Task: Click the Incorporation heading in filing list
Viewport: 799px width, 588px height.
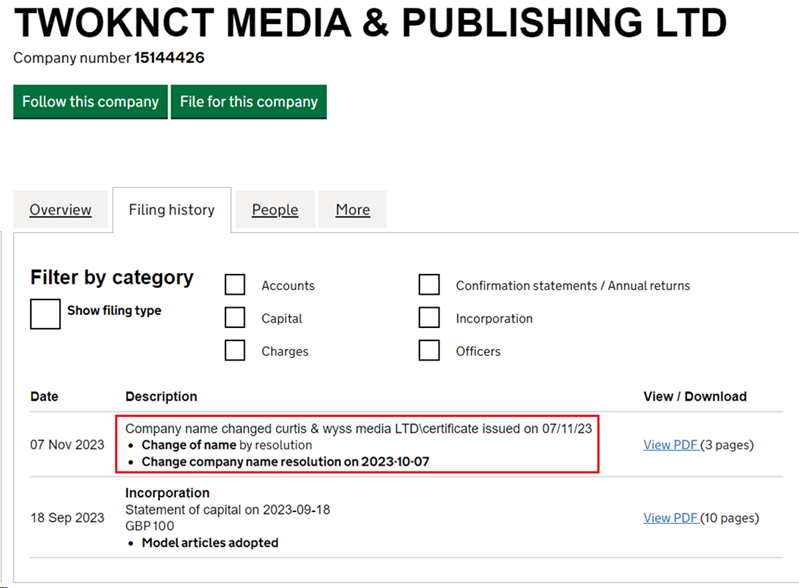Action: click(167, 493)
